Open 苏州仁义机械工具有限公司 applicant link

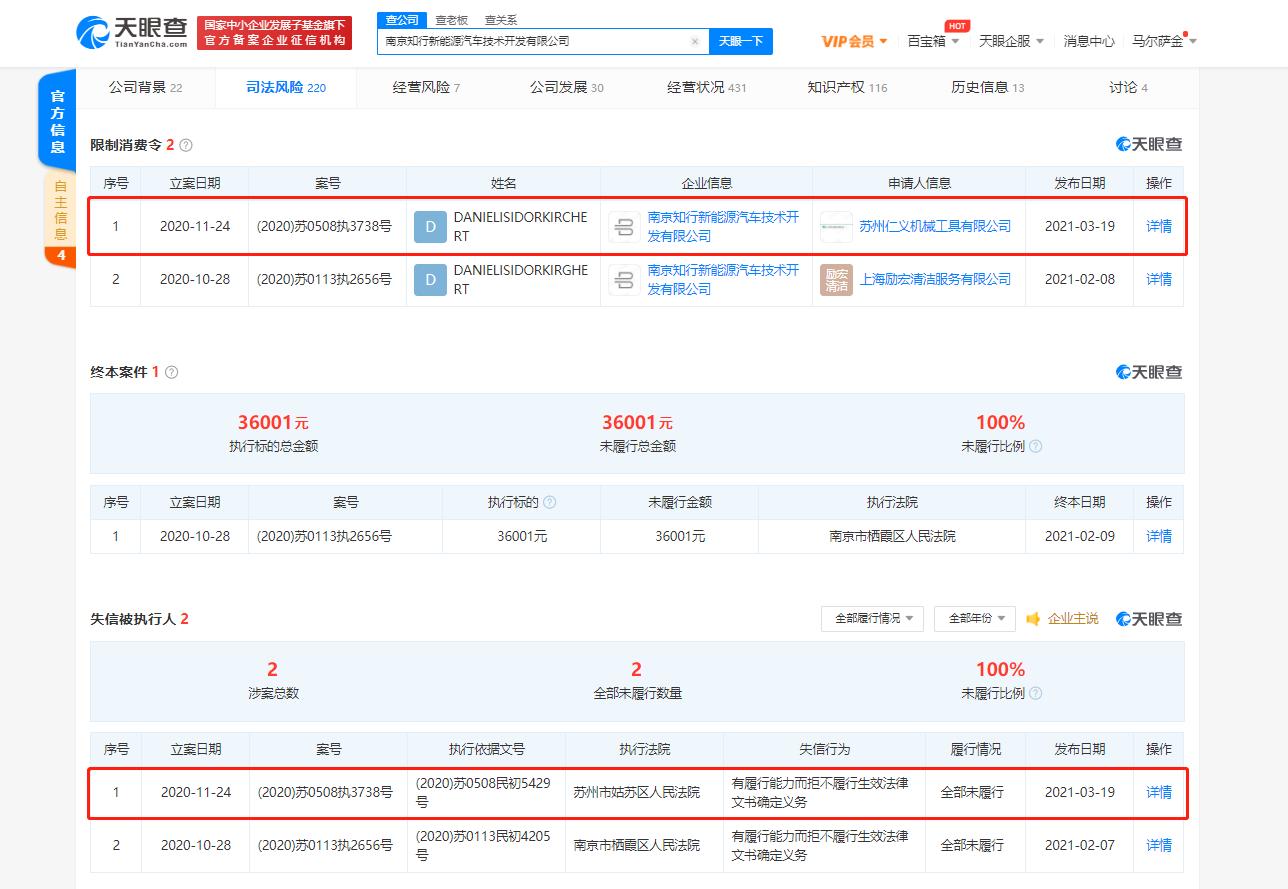click(935, 227)
